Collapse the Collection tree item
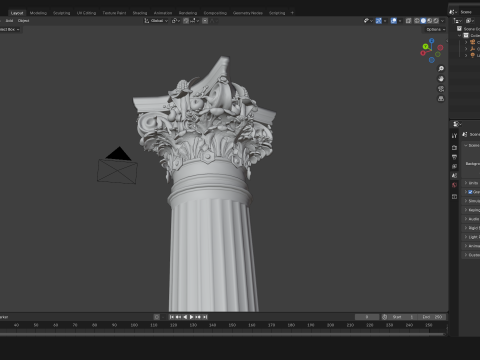Viewport: 480px width, 360px height. click(x=460, y=35)
